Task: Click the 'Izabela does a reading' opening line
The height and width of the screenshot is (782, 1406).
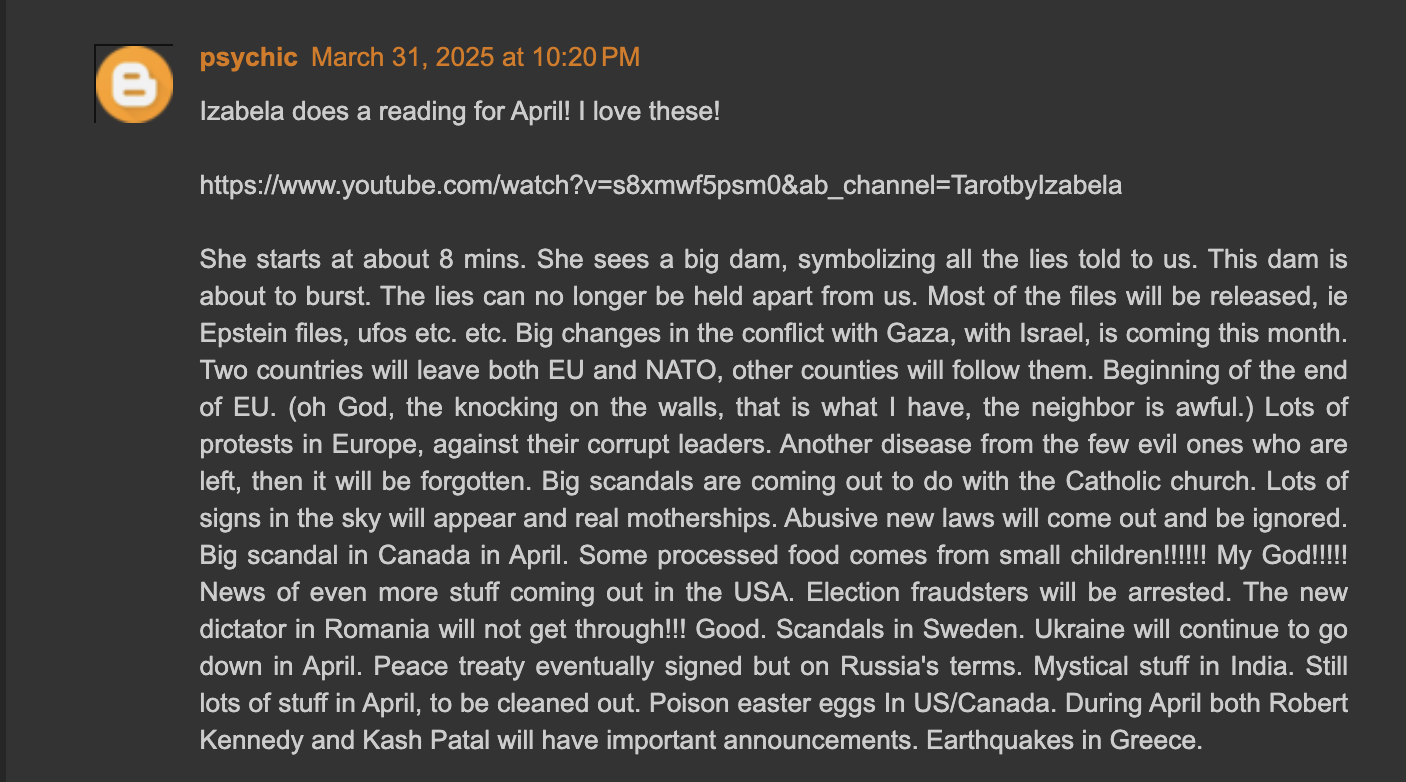Action: pyautogui.click(x=460, y=111)
